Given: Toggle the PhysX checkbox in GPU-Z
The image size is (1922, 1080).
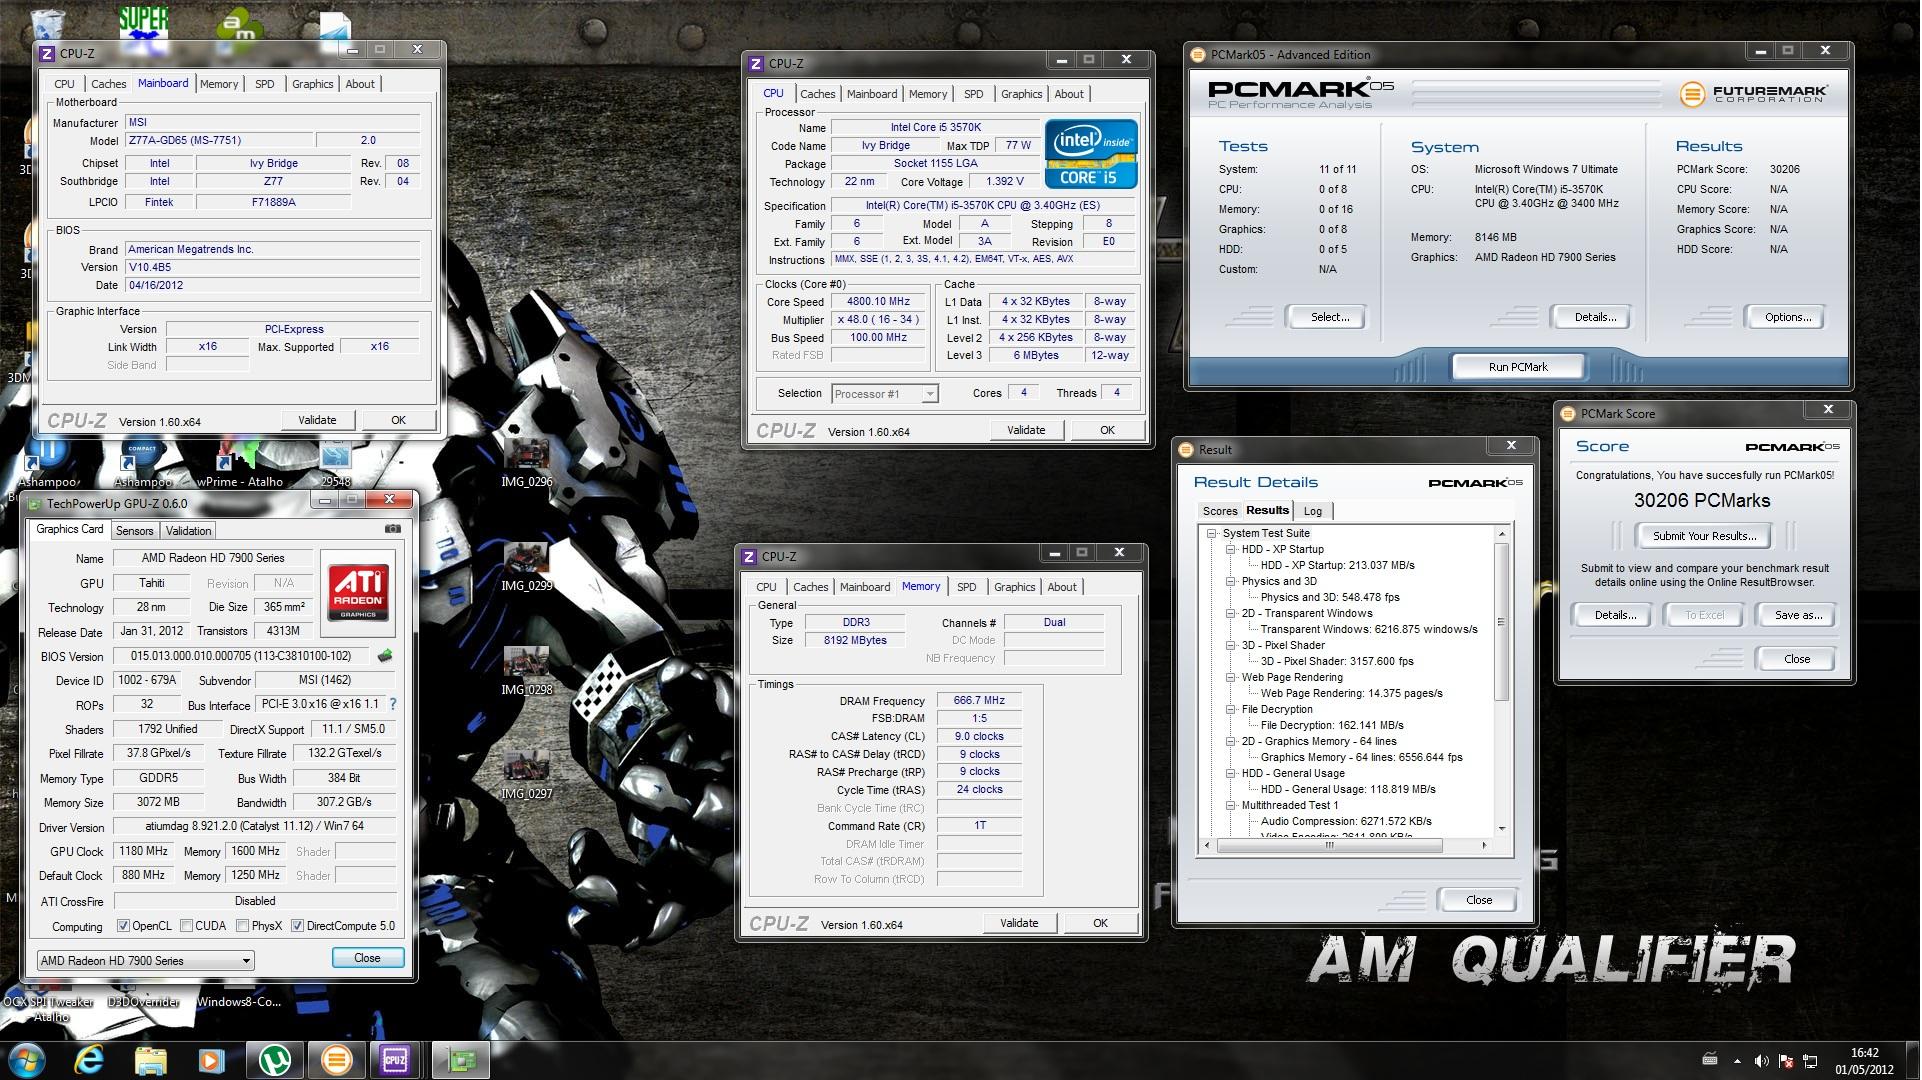Looking at the screenshot, I should (x=242, y=926).
